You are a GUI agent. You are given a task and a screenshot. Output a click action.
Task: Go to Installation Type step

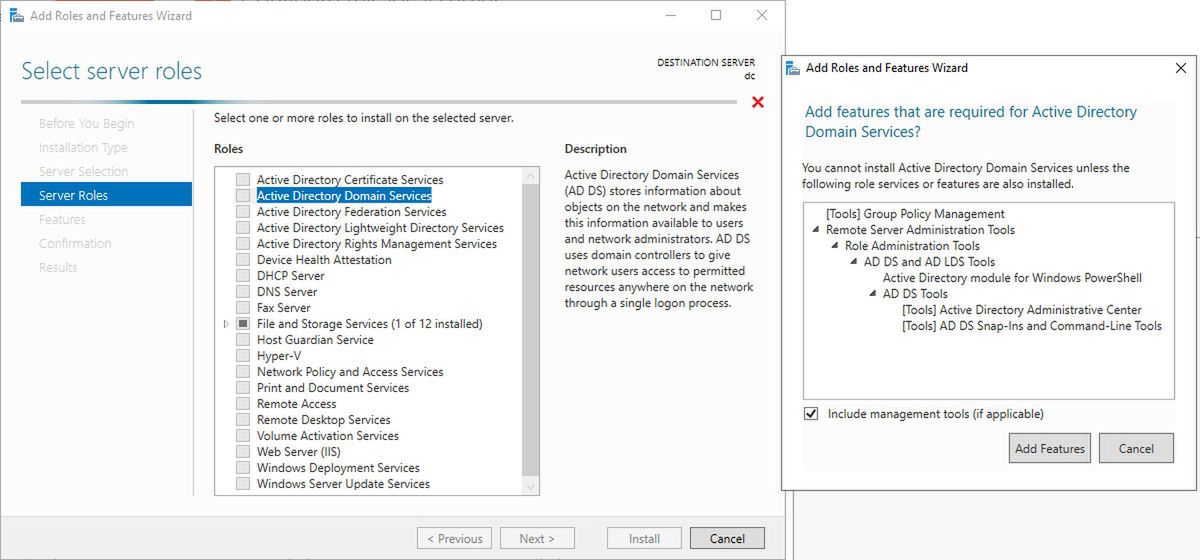coord(83,148)
